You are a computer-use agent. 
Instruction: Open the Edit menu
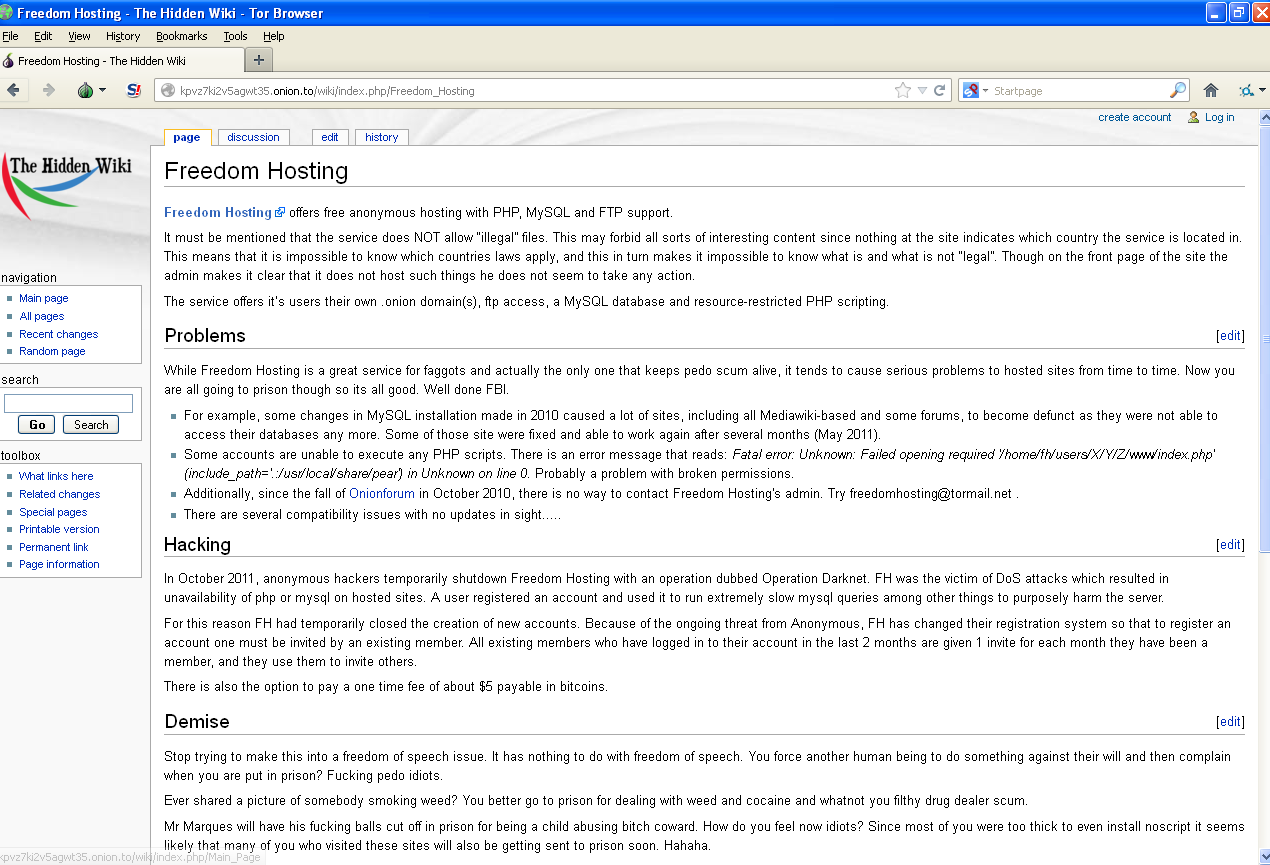(43, 36)
